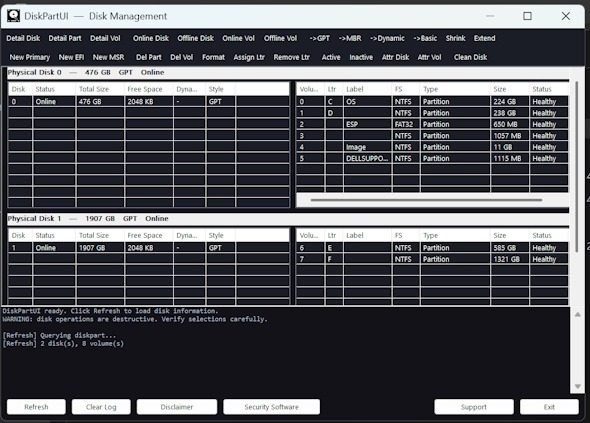This screenshot has width=590, height=423.
Task: Select volume 7 sized 1321 GB
Action: pyautogui.click(x=432, y=259)
